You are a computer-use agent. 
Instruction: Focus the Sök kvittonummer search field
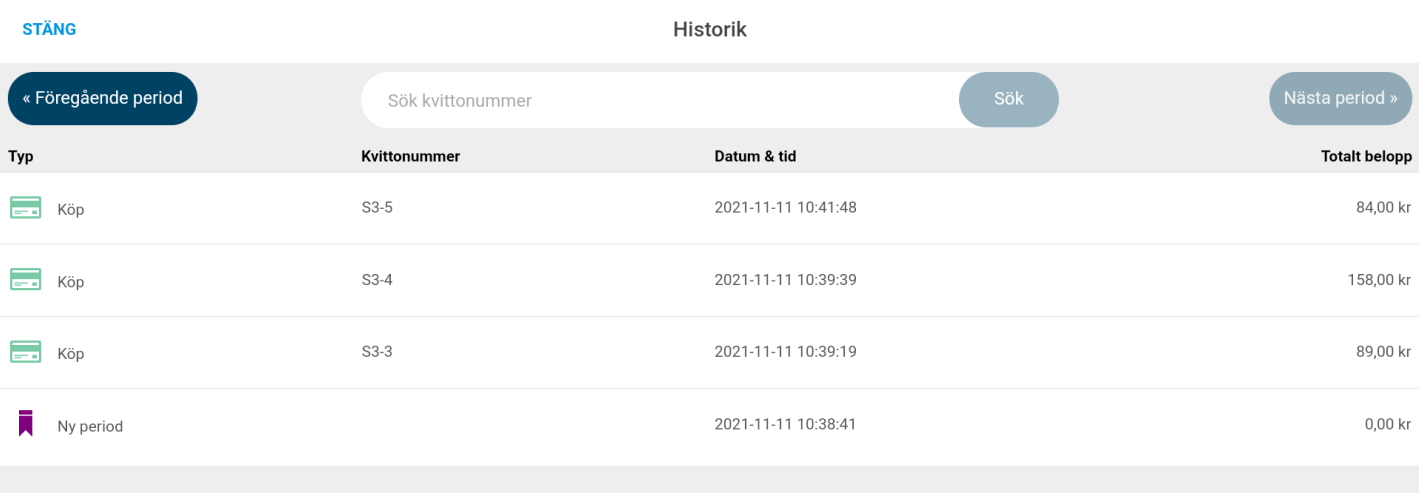pos(660,100)
